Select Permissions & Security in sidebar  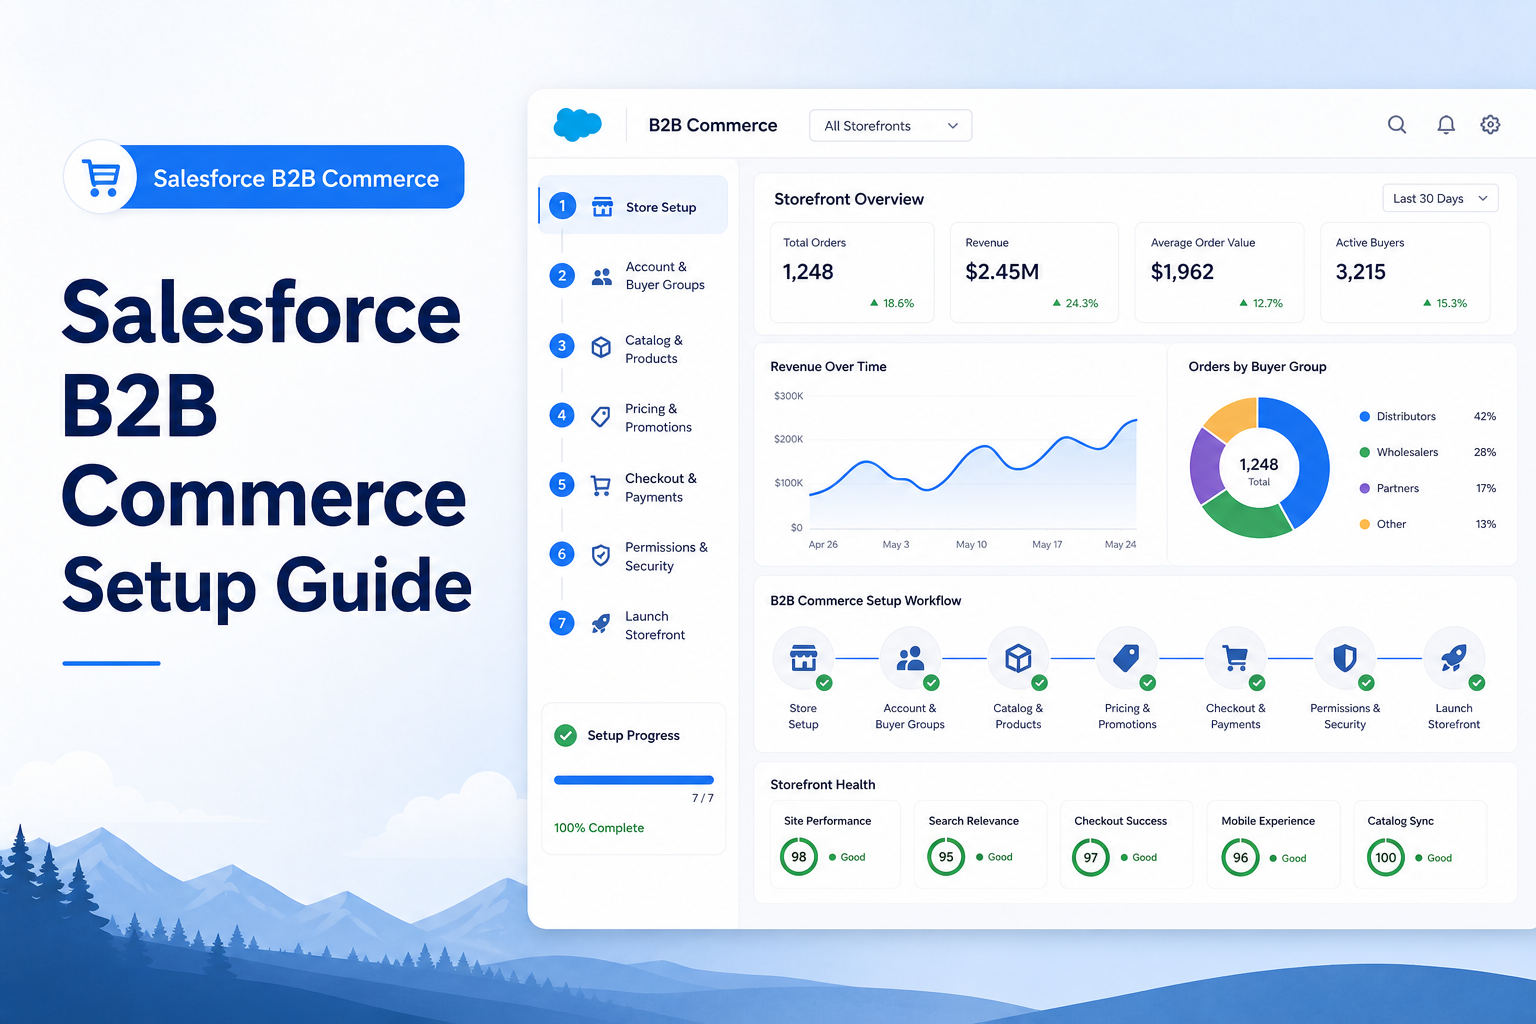(633, 556)
